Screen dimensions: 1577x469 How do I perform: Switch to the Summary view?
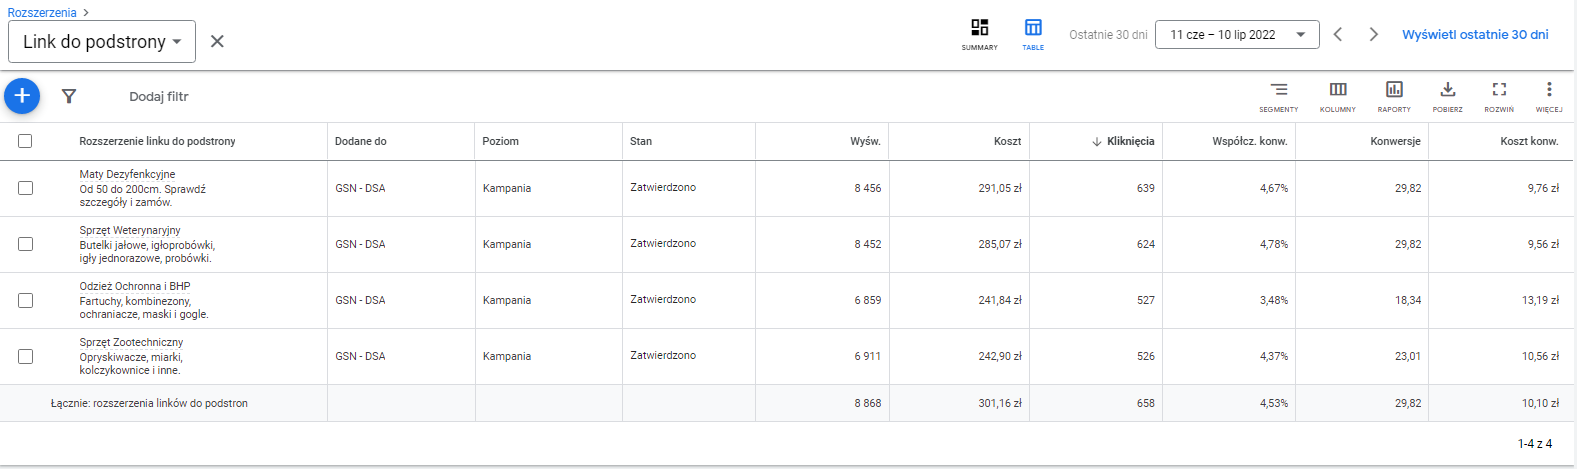(x=979, y=33)
